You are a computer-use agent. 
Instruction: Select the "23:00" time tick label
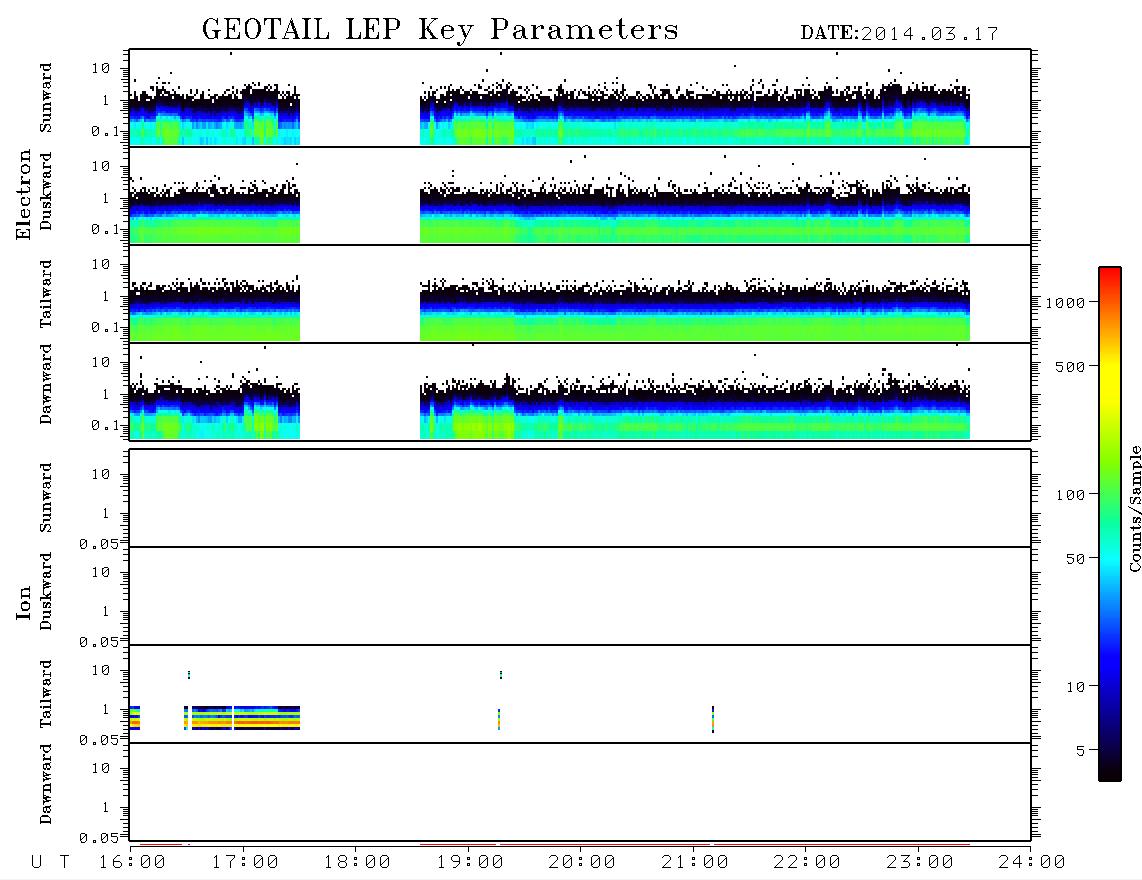(919, 863)
